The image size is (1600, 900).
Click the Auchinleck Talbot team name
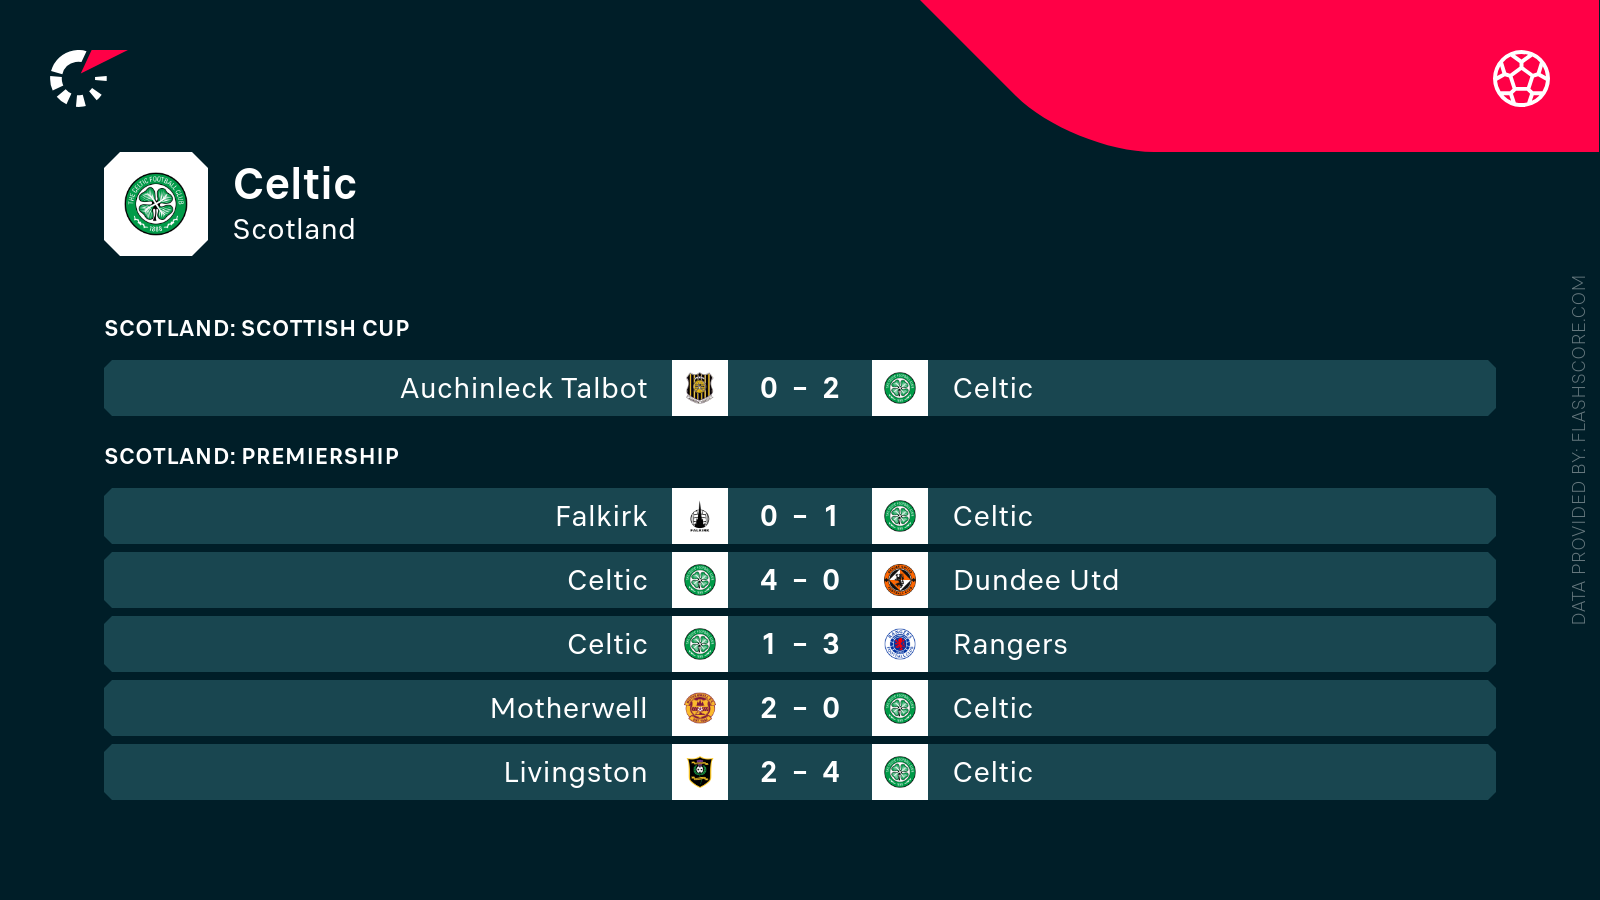[524, 388]
